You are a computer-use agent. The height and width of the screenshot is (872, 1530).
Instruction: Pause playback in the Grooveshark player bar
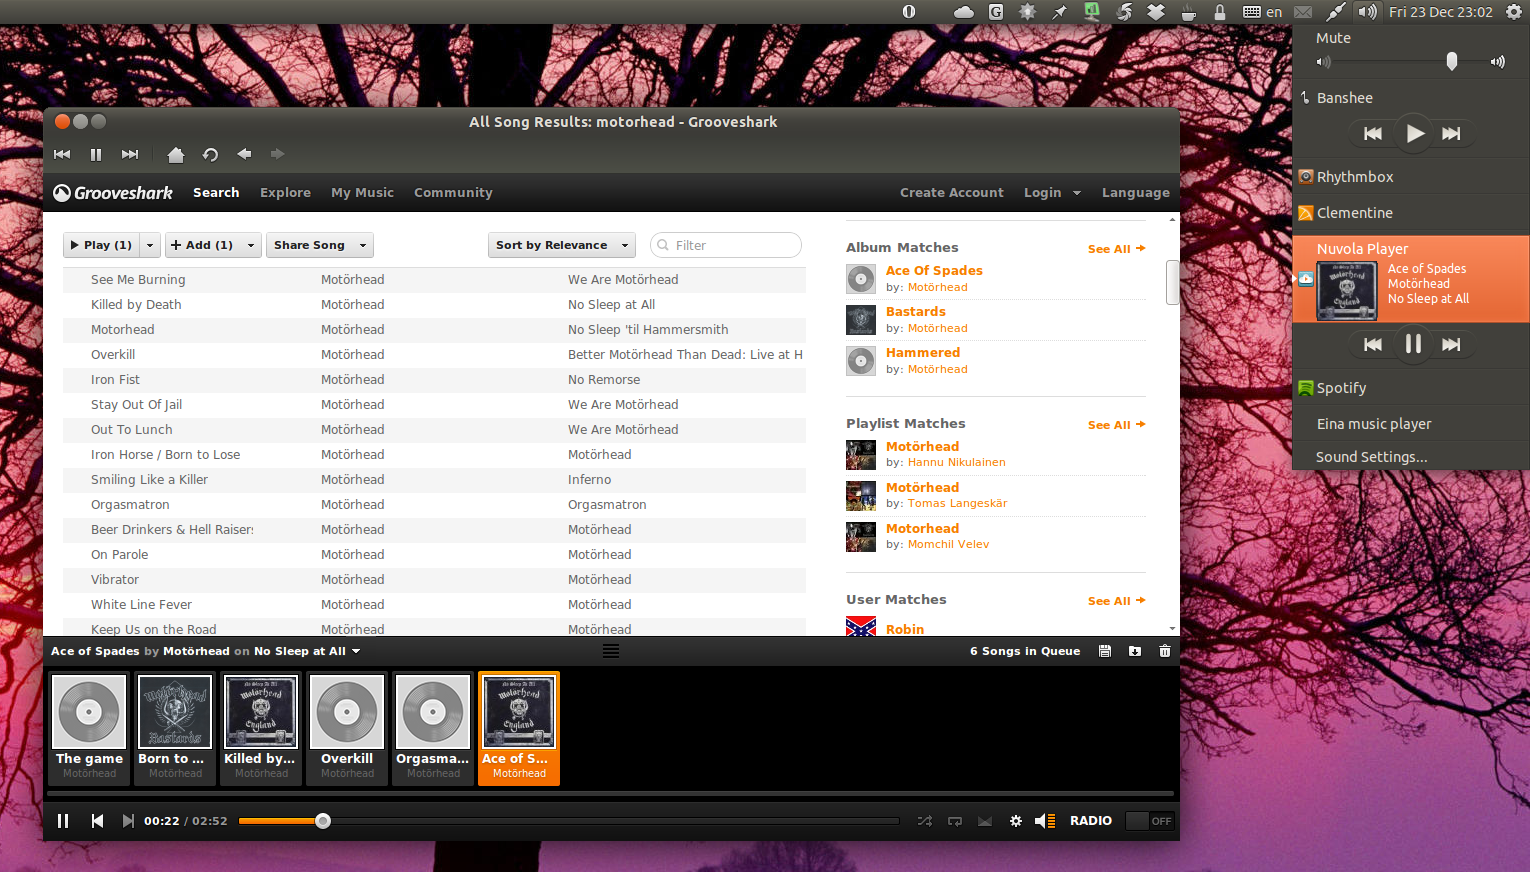pyautogui.click(x=63, y=820)
